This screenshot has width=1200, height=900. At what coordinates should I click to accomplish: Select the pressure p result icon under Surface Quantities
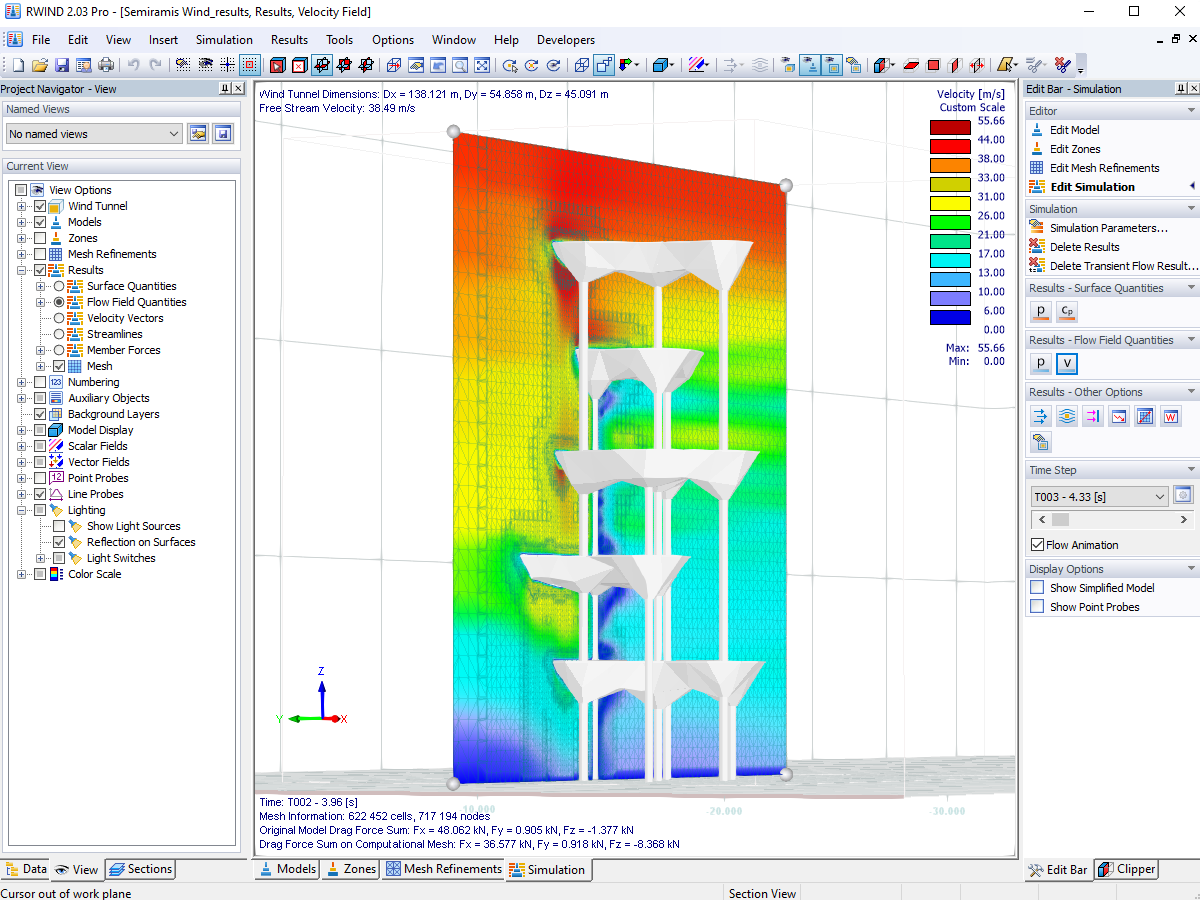pyautogui.click(x=1040, y=311)
